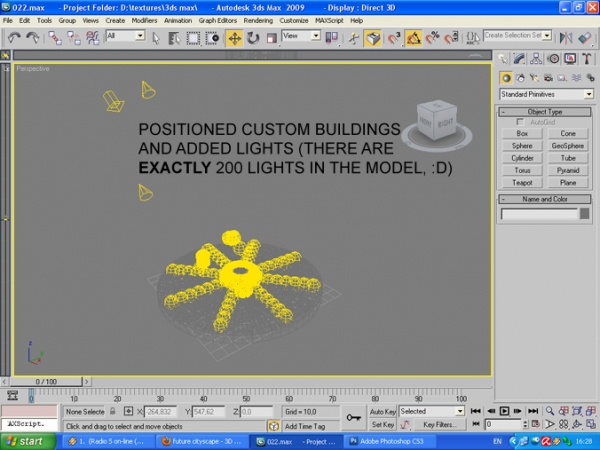Screen dimensions: 600x450
Task: Toggle Spinner Snap button
Action: pos(451,38)
